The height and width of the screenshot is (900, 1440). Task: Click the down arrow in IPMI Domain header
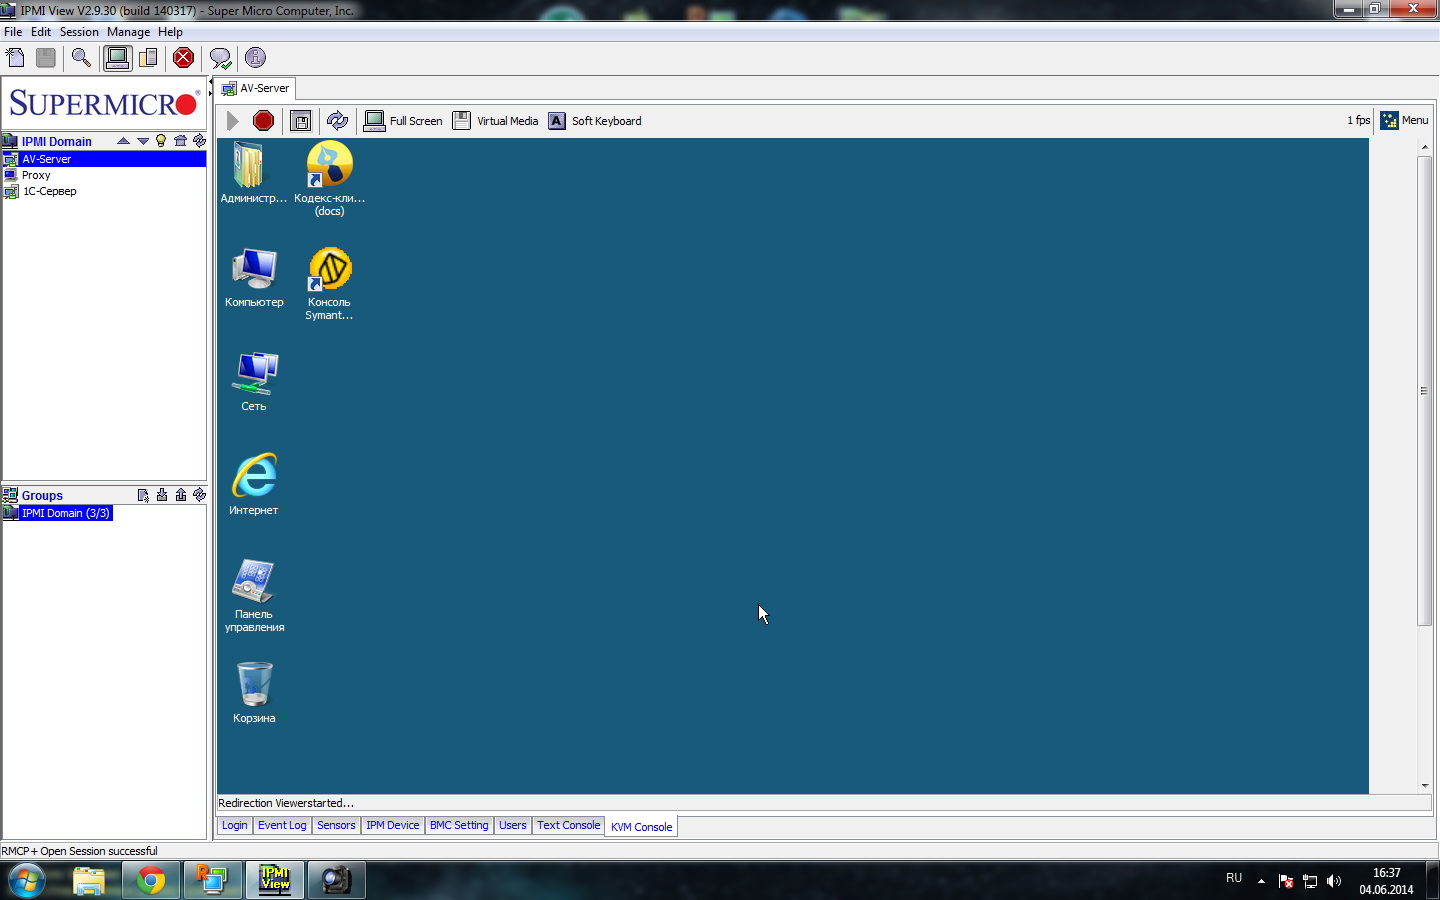tap(143, 141)
